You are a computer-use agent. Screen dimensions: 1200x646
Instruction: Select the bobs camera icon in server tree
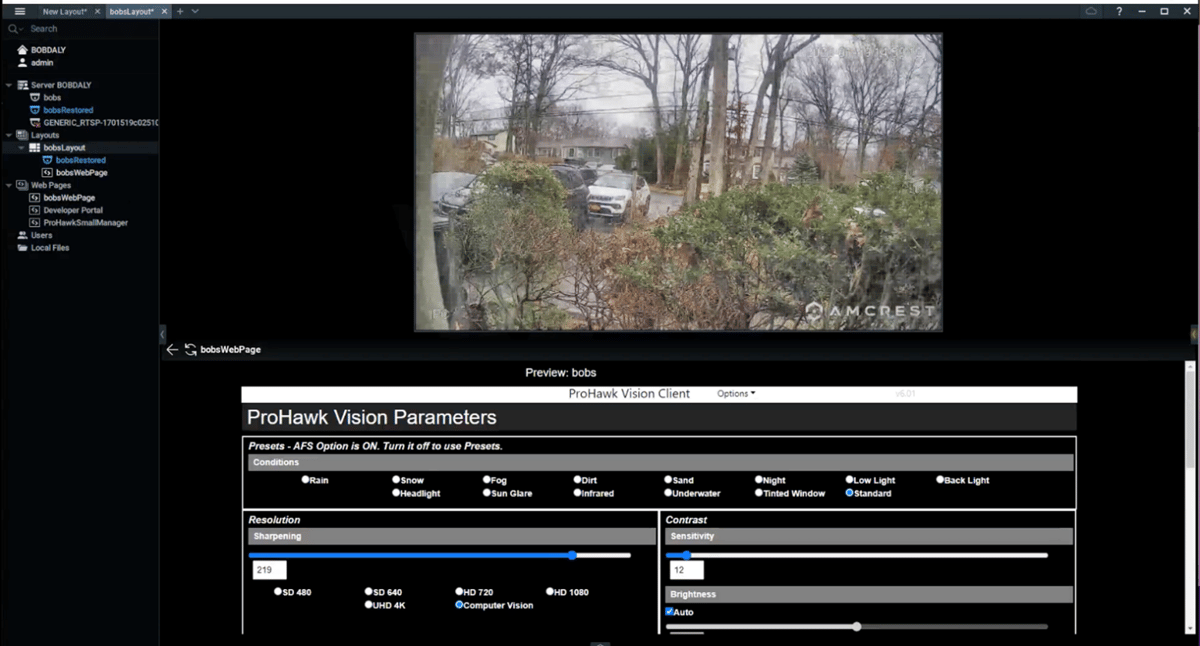pos(35,97)
